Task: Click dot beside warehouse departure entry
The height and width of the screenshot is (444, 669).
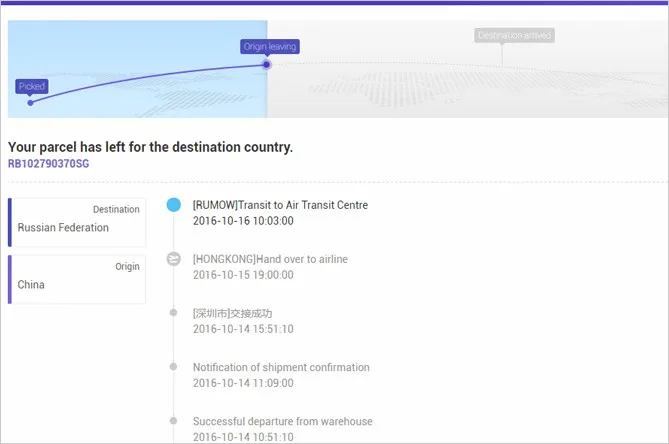Action: coord(173,421)
